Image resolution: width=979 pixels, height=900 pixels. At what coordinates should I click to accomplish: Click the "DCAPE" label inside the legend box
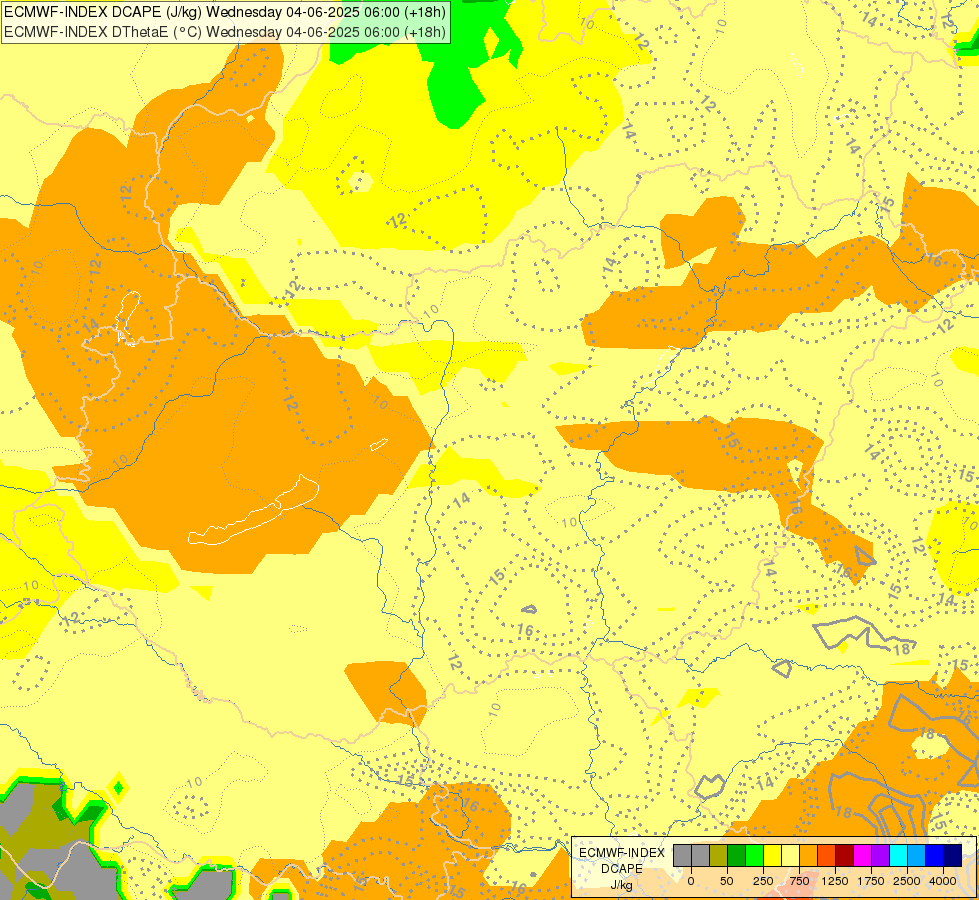pos(622,869)
